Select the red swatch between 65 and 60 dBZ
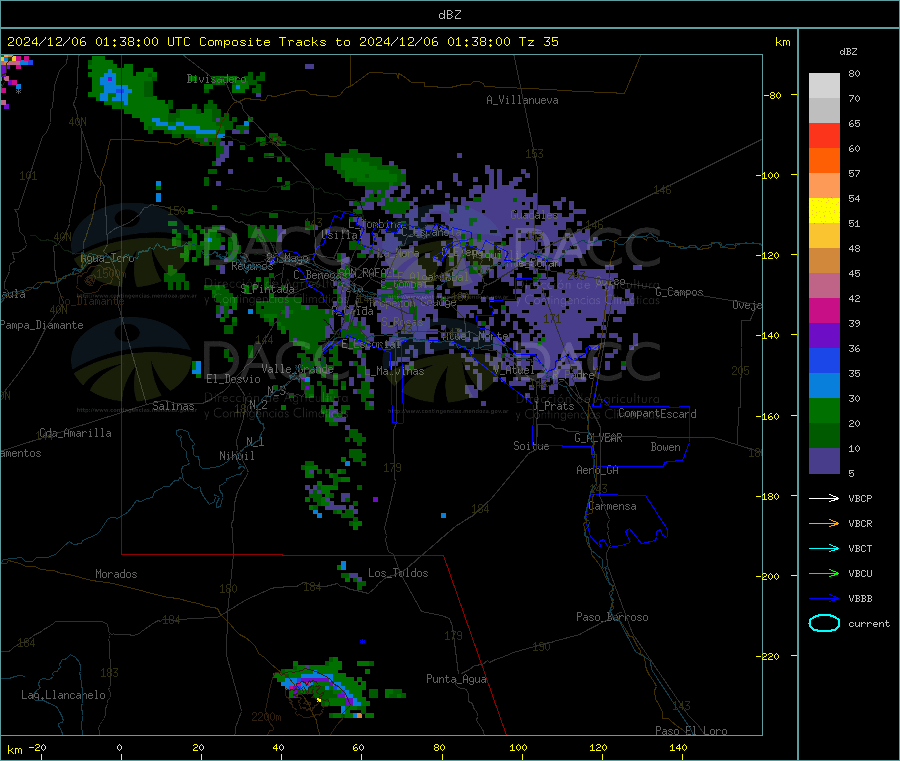The image size is (900, 761). click(x=824, y=135)
